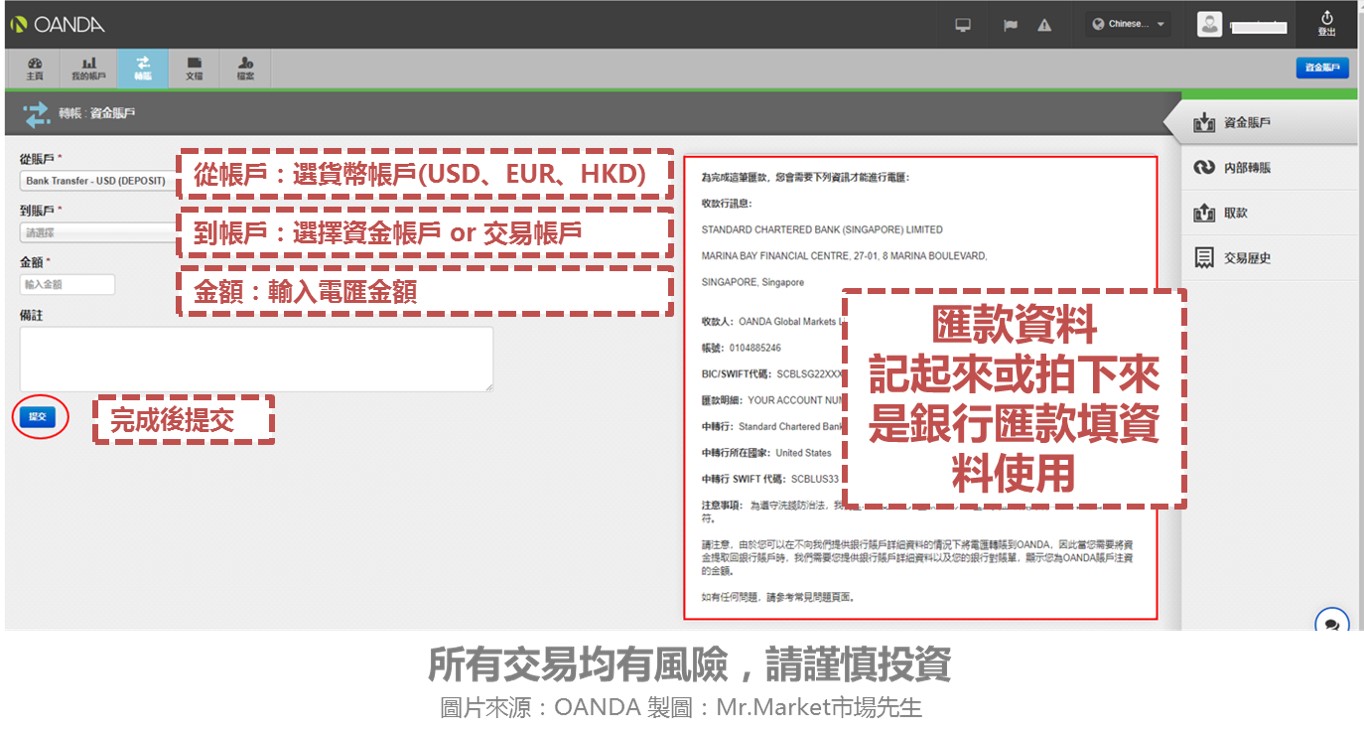
Task: Click the 備註 remarks text area
Action: click(x=256, y=359)
